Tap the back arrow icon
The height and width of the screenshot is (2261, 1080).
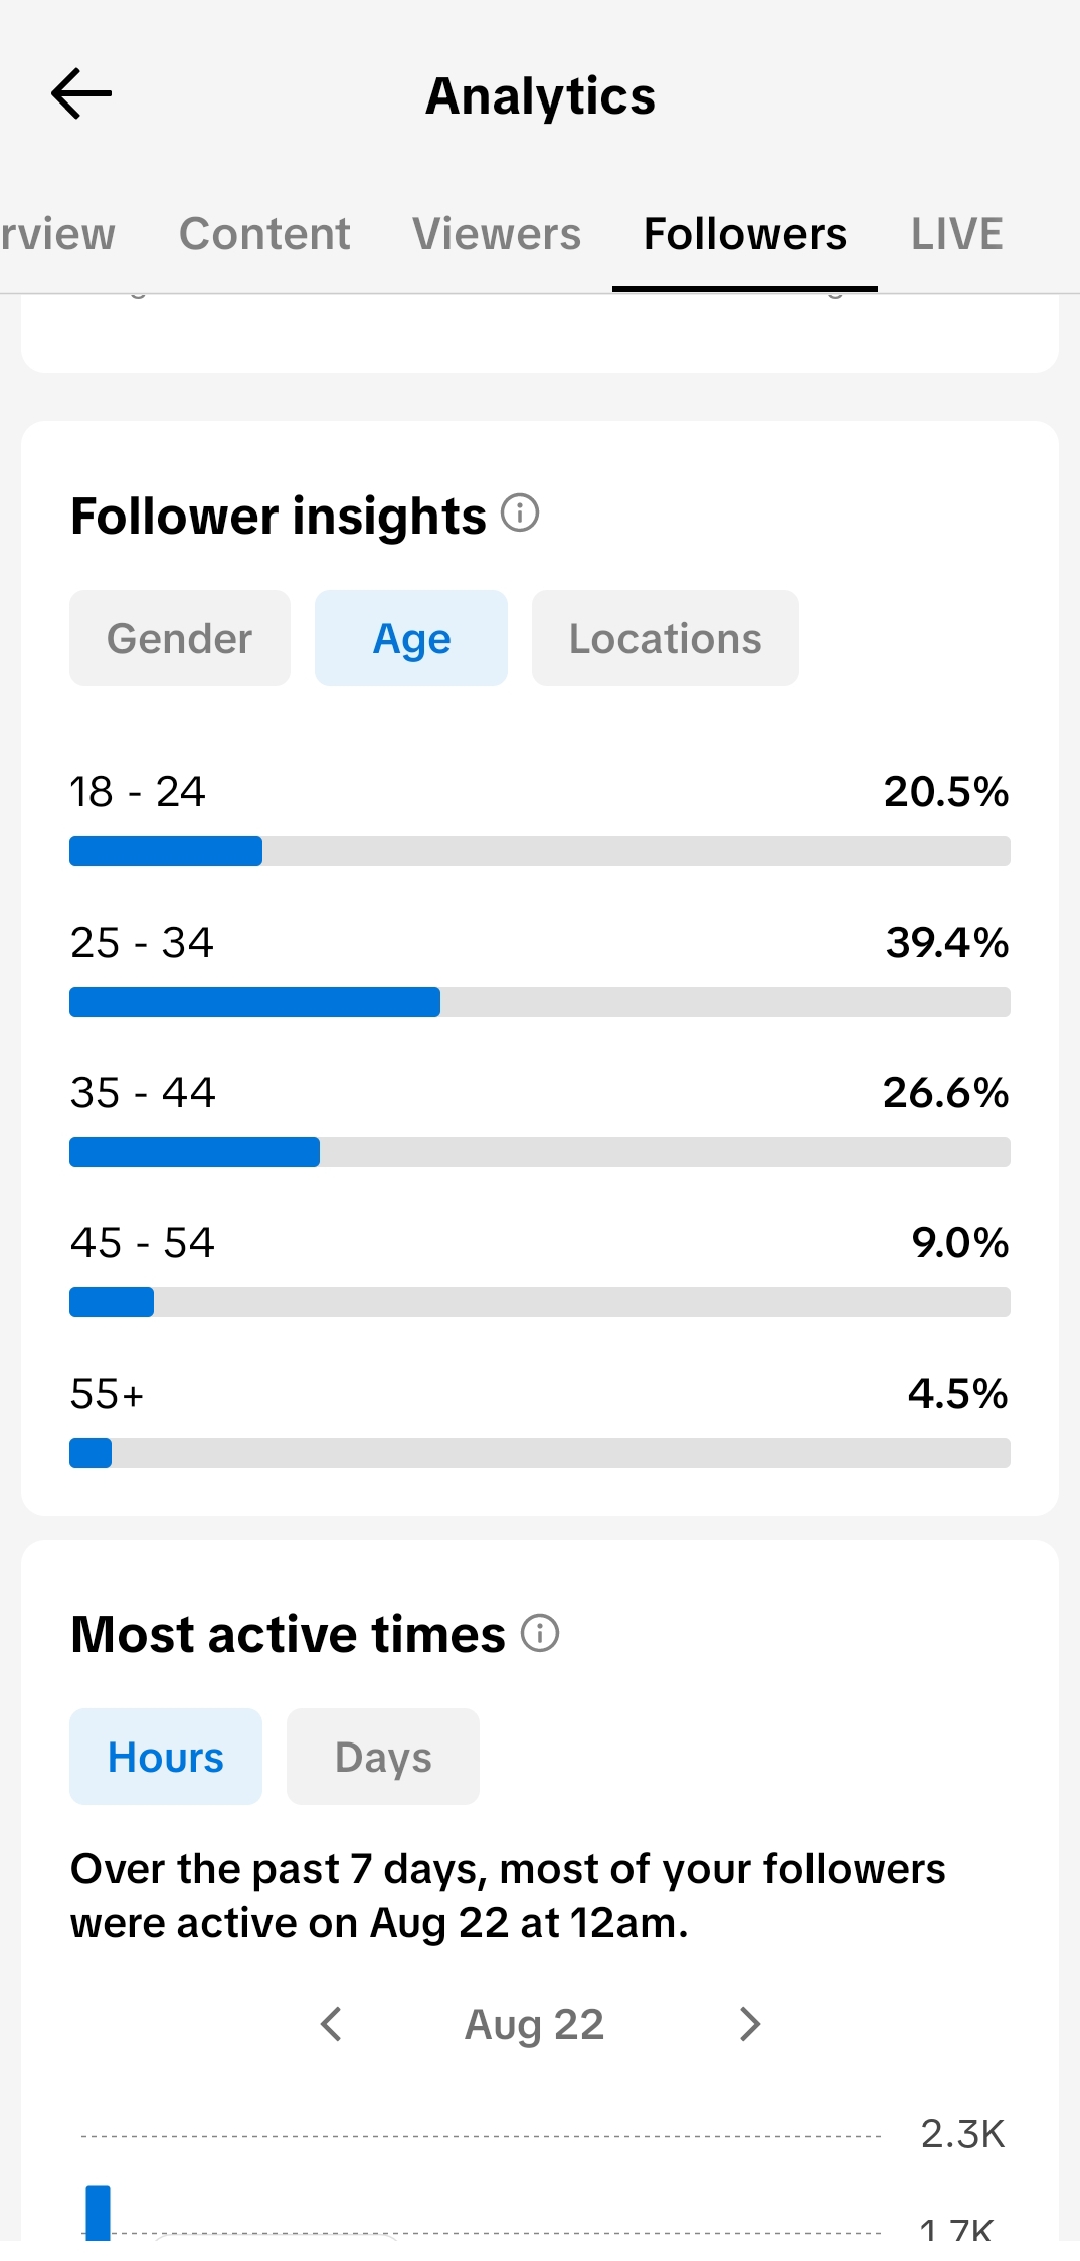click(81, 94)
